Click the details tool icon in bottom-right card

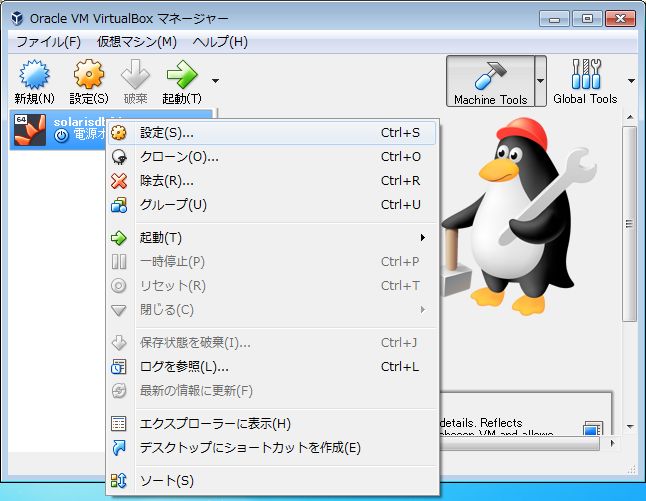[593, 428]
